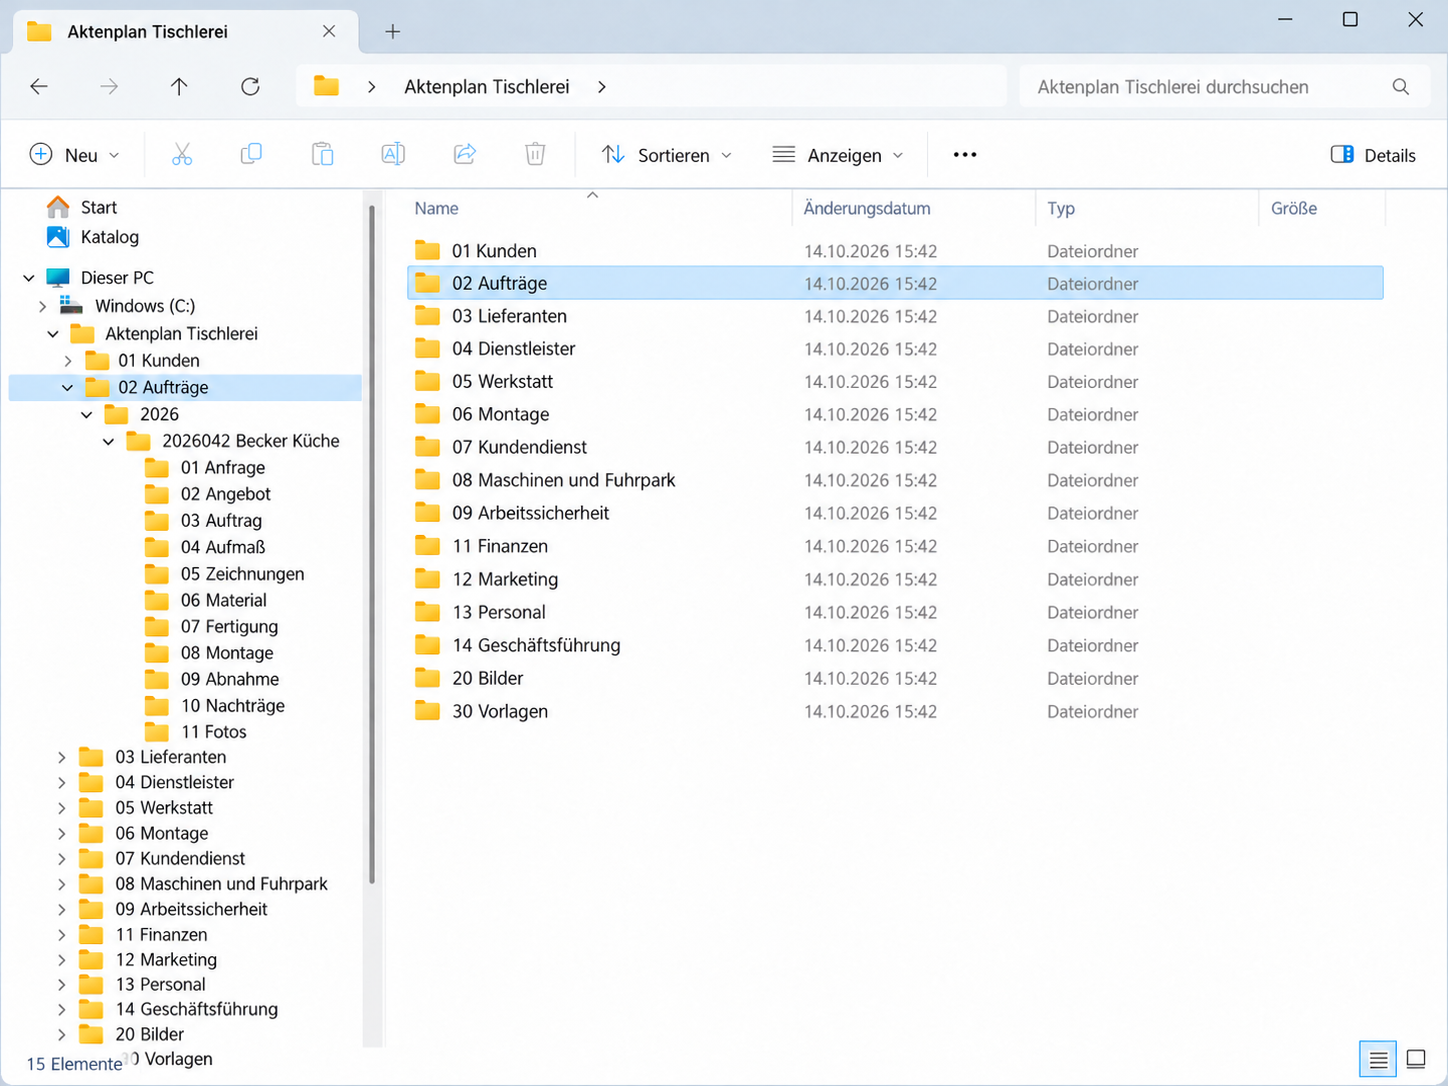Sort by the Größe column header
1448x1086 pixels.
pyautogui.click(x=1294, y=209)
